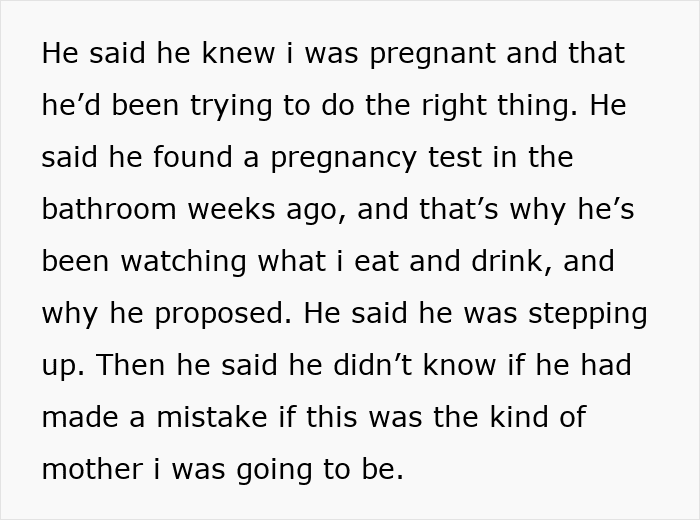Click the word "mother" in the last line

(98, 470)
